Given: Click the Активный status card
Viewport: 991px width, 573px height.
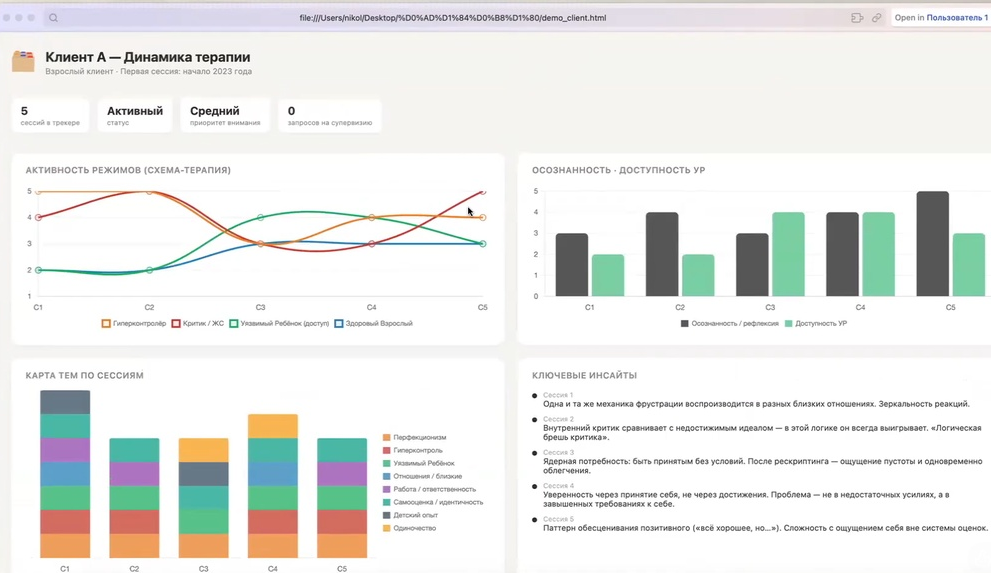Looking at the screenshot, I should 135,115.
